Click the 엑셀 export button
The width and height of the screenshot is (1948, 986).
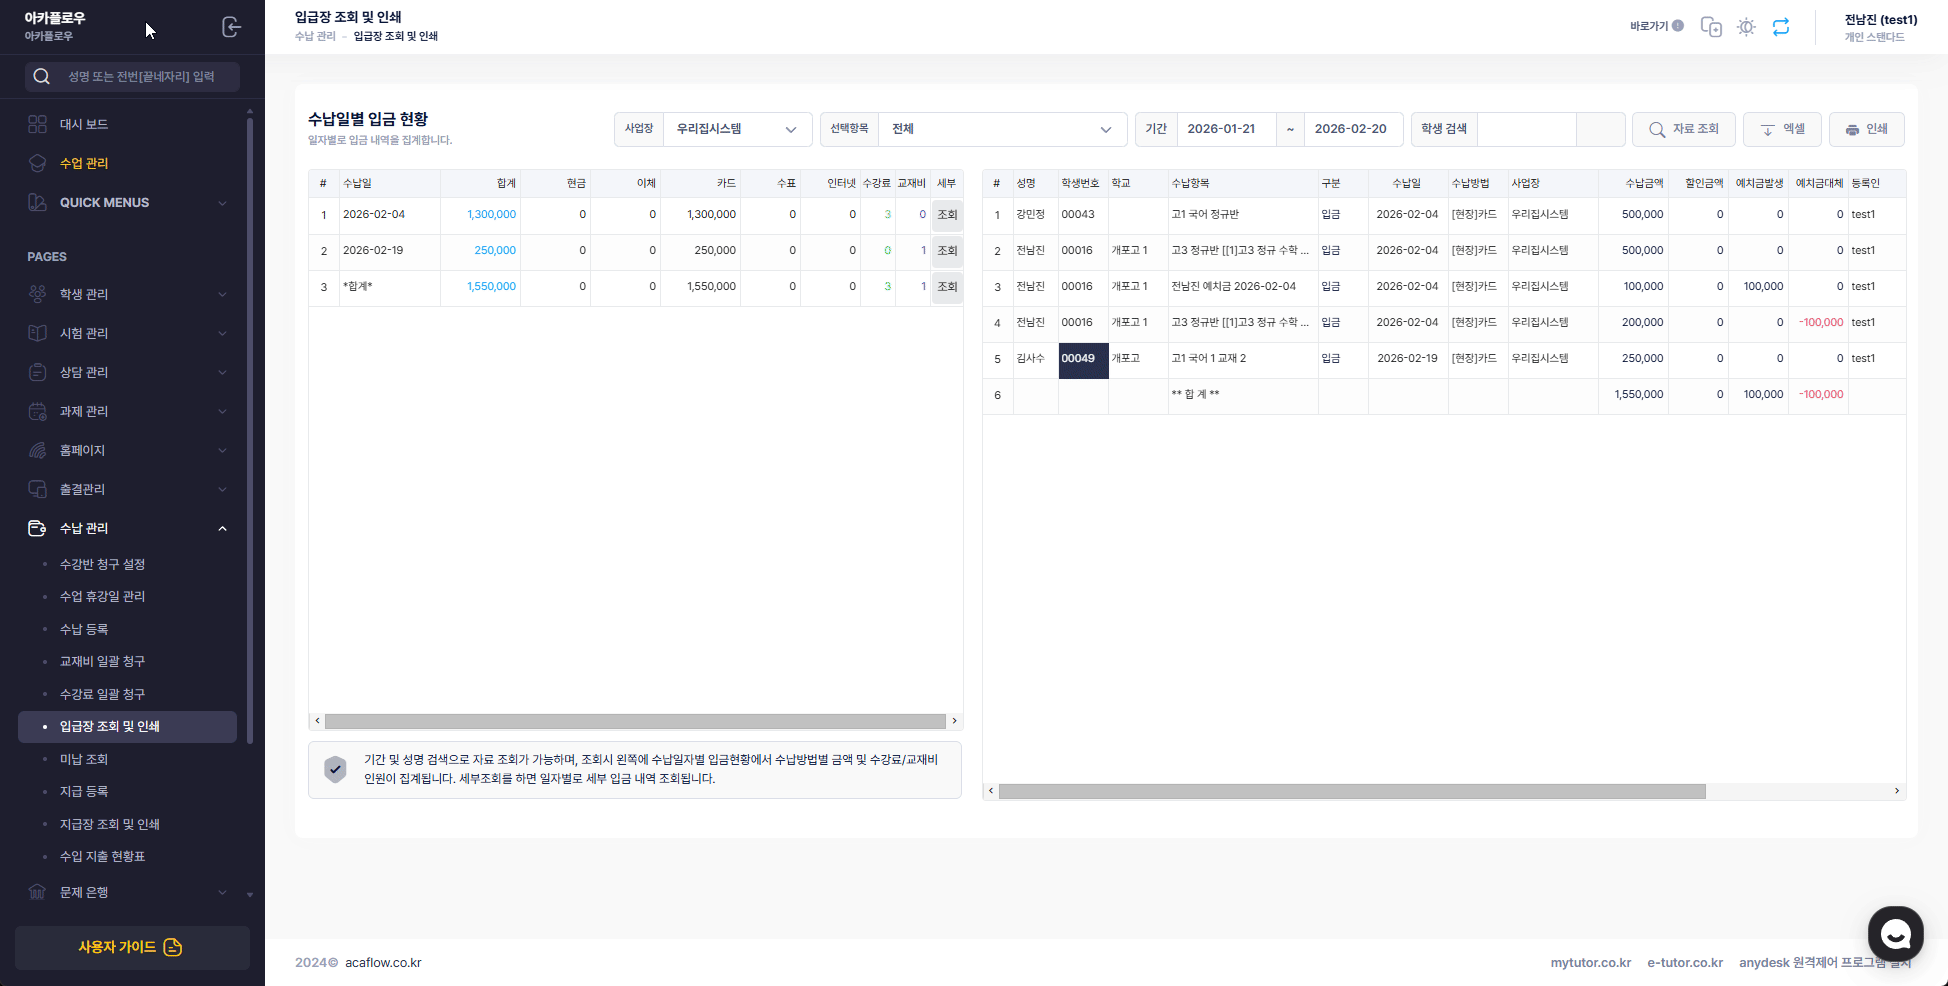pos(1782,129)
